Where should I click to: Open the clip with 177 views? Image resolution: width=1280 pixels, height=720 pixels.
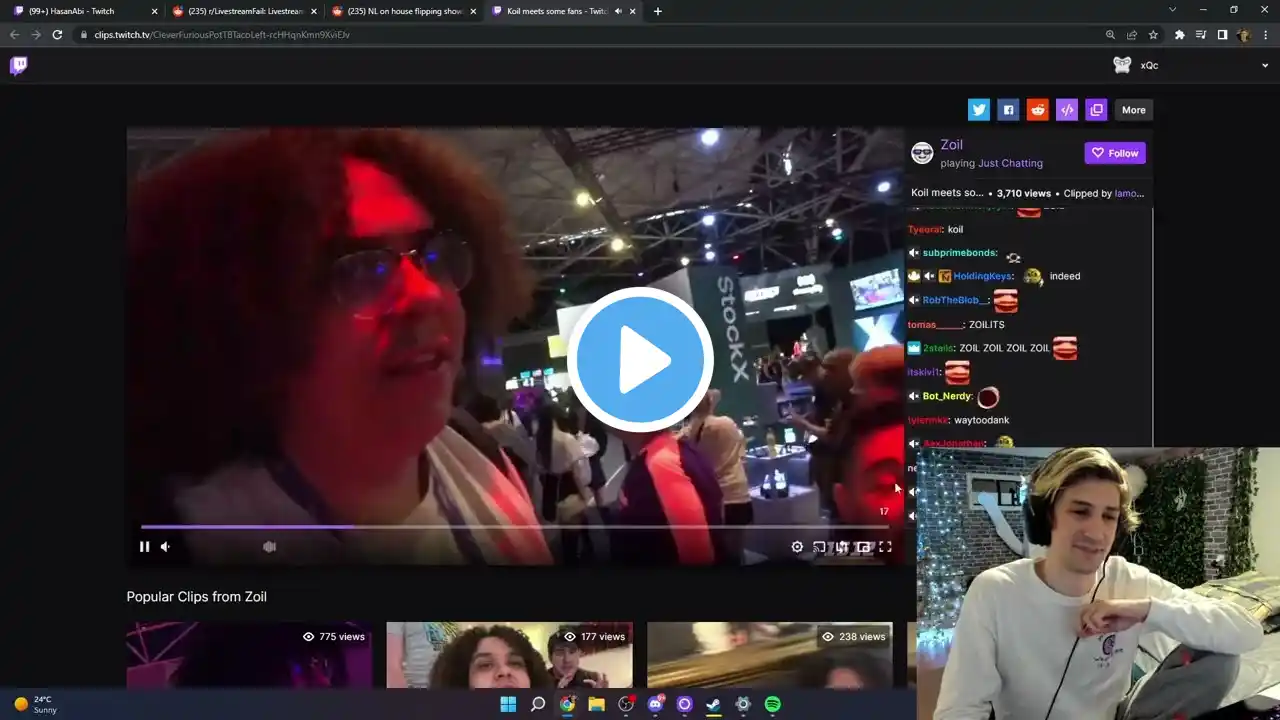509,655
